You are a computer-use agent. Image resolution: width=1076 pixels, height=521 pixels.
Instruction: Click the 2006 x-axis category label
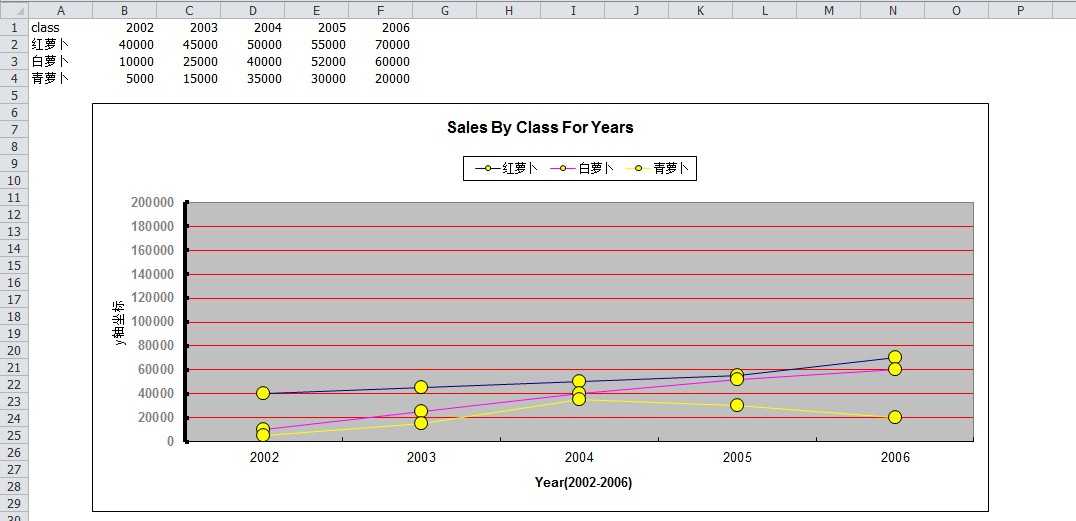pos(895,457)
